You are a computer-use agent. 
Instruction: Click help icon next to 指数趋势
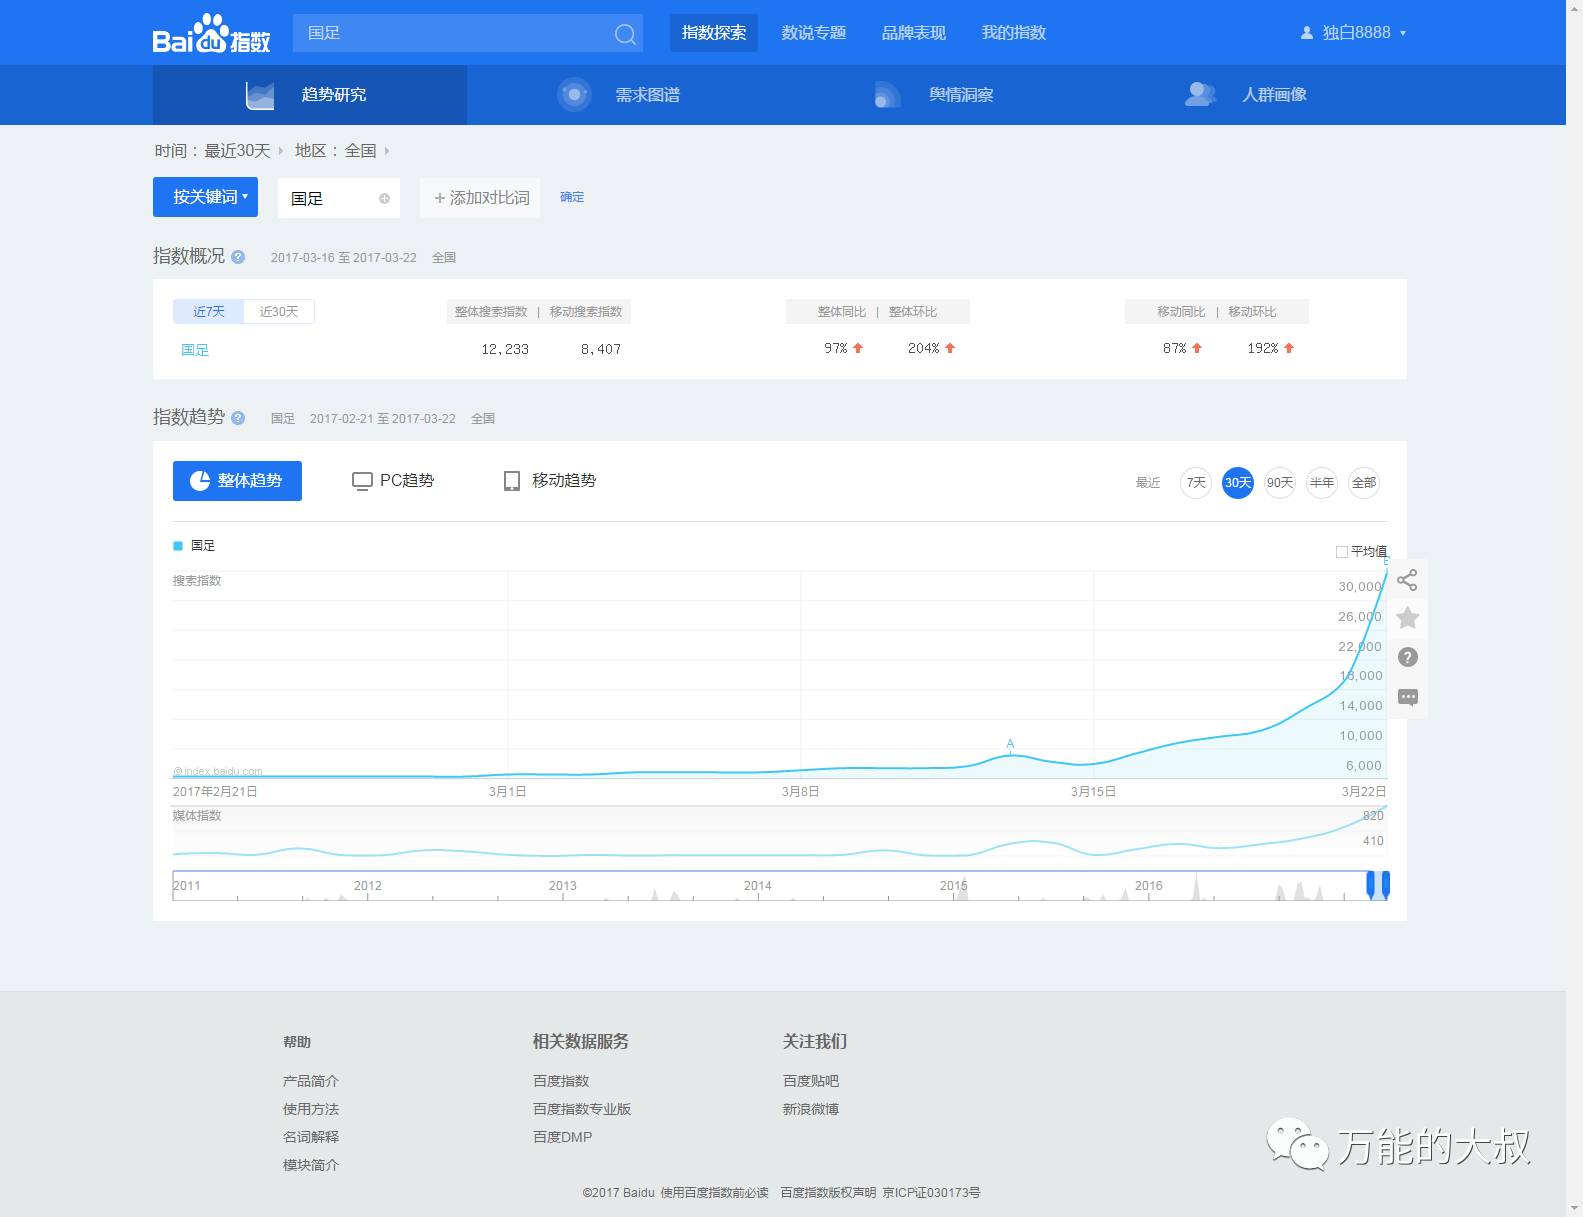click(x=238, y=418)
